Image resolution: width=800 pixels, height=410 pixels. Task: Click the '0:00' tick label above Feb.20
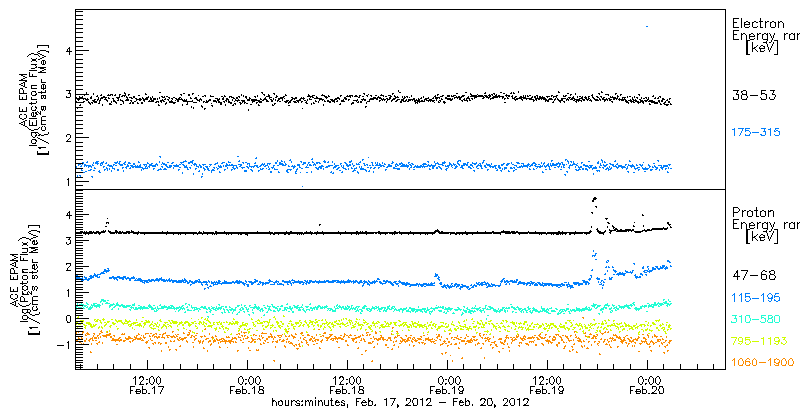pos(647,380)
